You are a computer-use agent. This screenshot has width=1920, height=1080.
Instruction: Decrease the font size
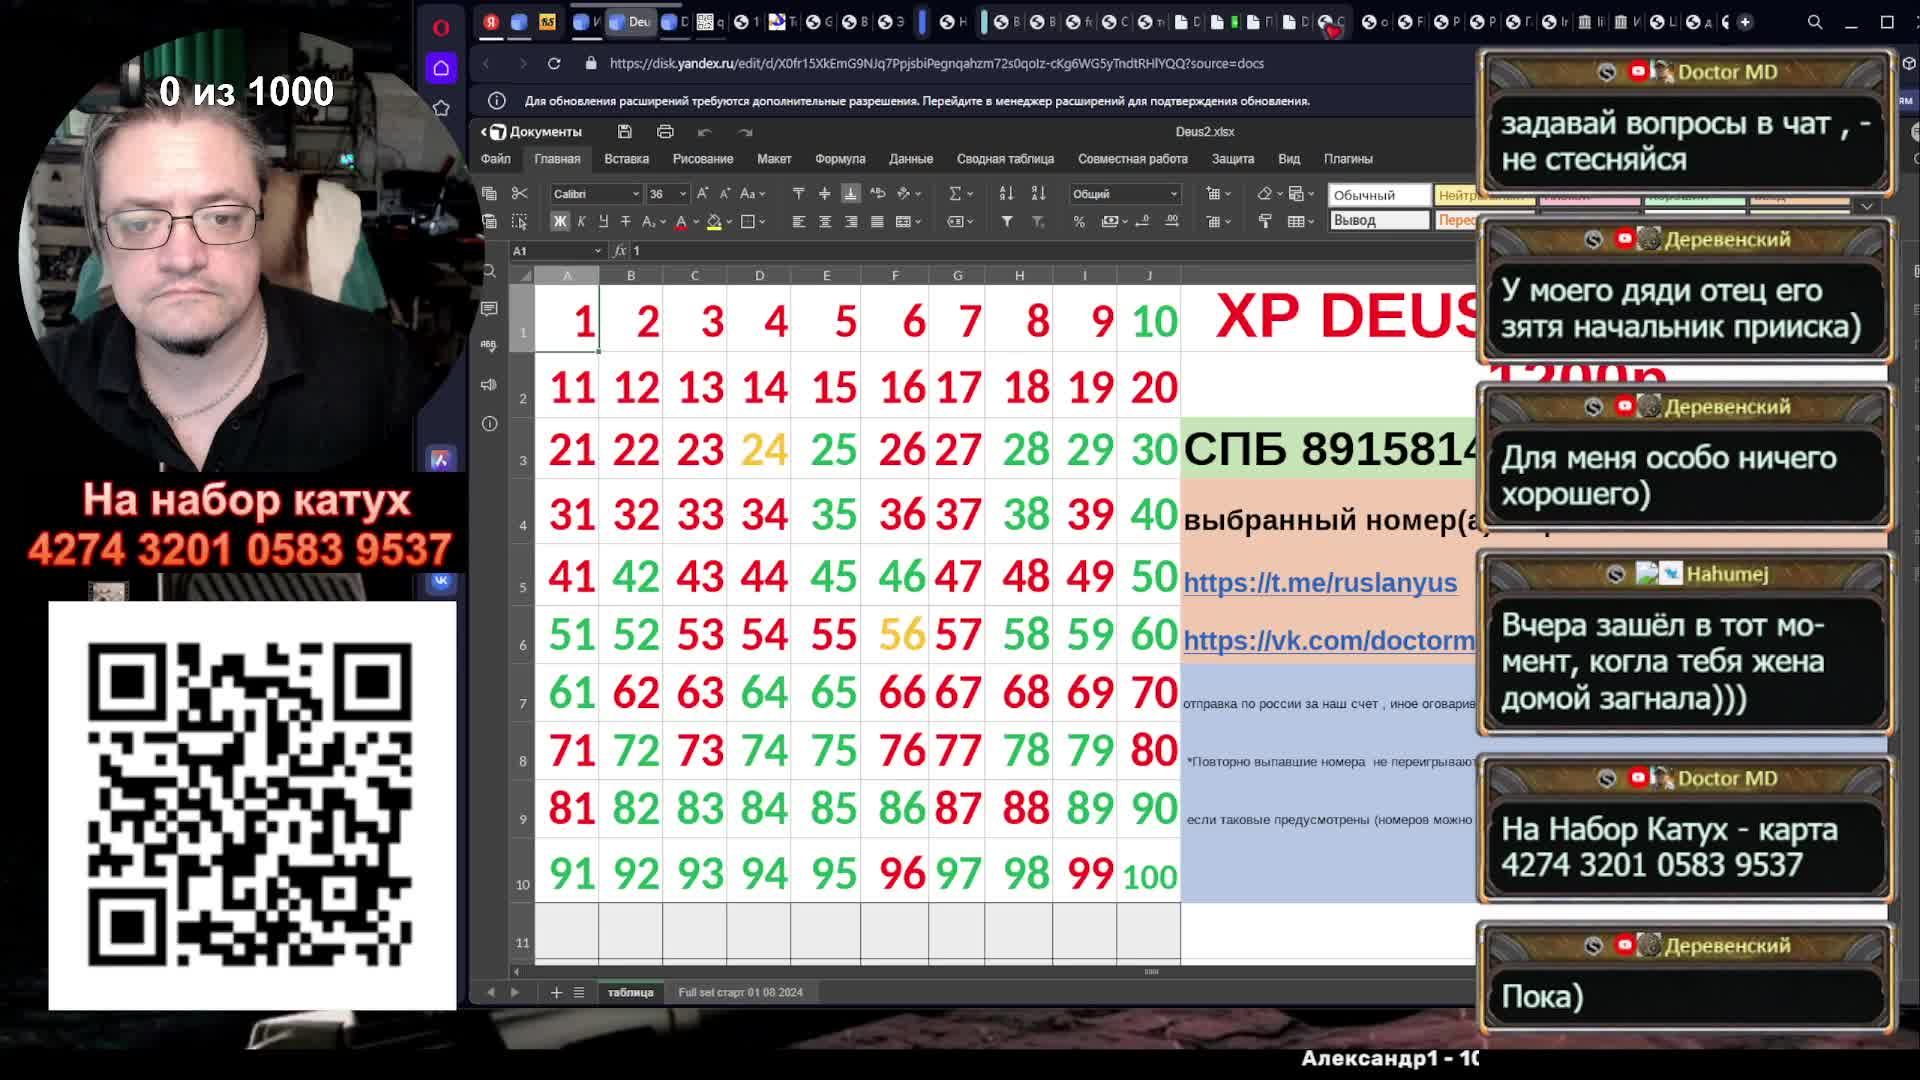click(725, 193)
